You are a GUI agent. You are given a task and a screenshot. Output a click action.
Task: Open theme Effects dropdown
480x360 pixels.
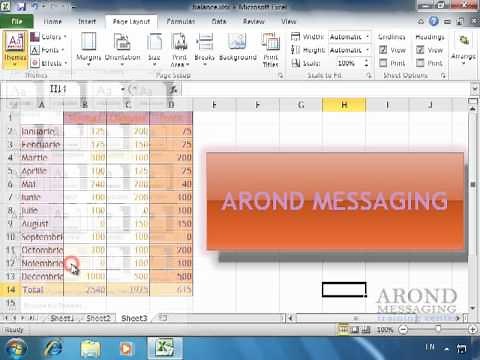point(49,63)
